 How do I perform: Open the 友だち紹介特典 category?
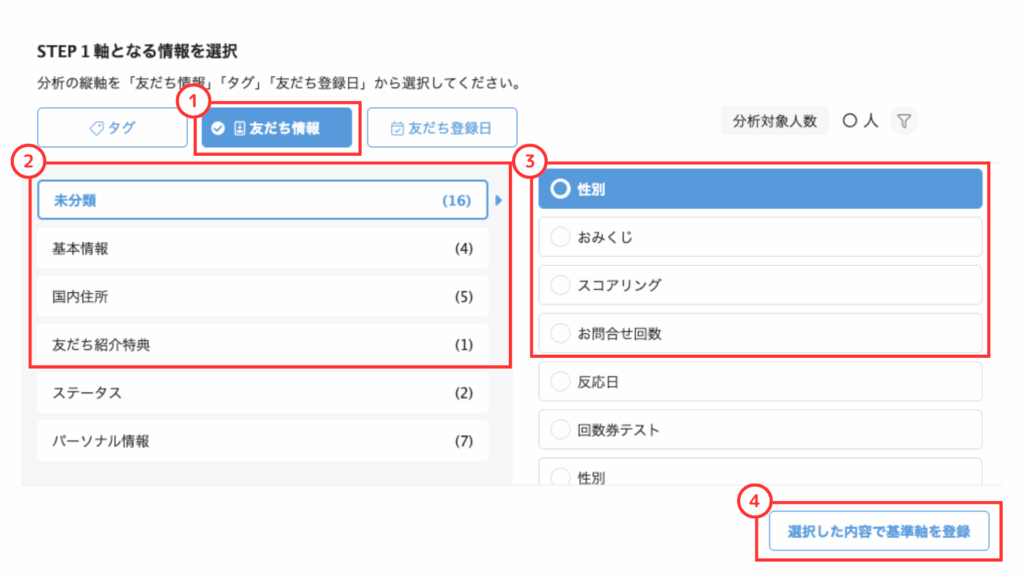(262, 344)
